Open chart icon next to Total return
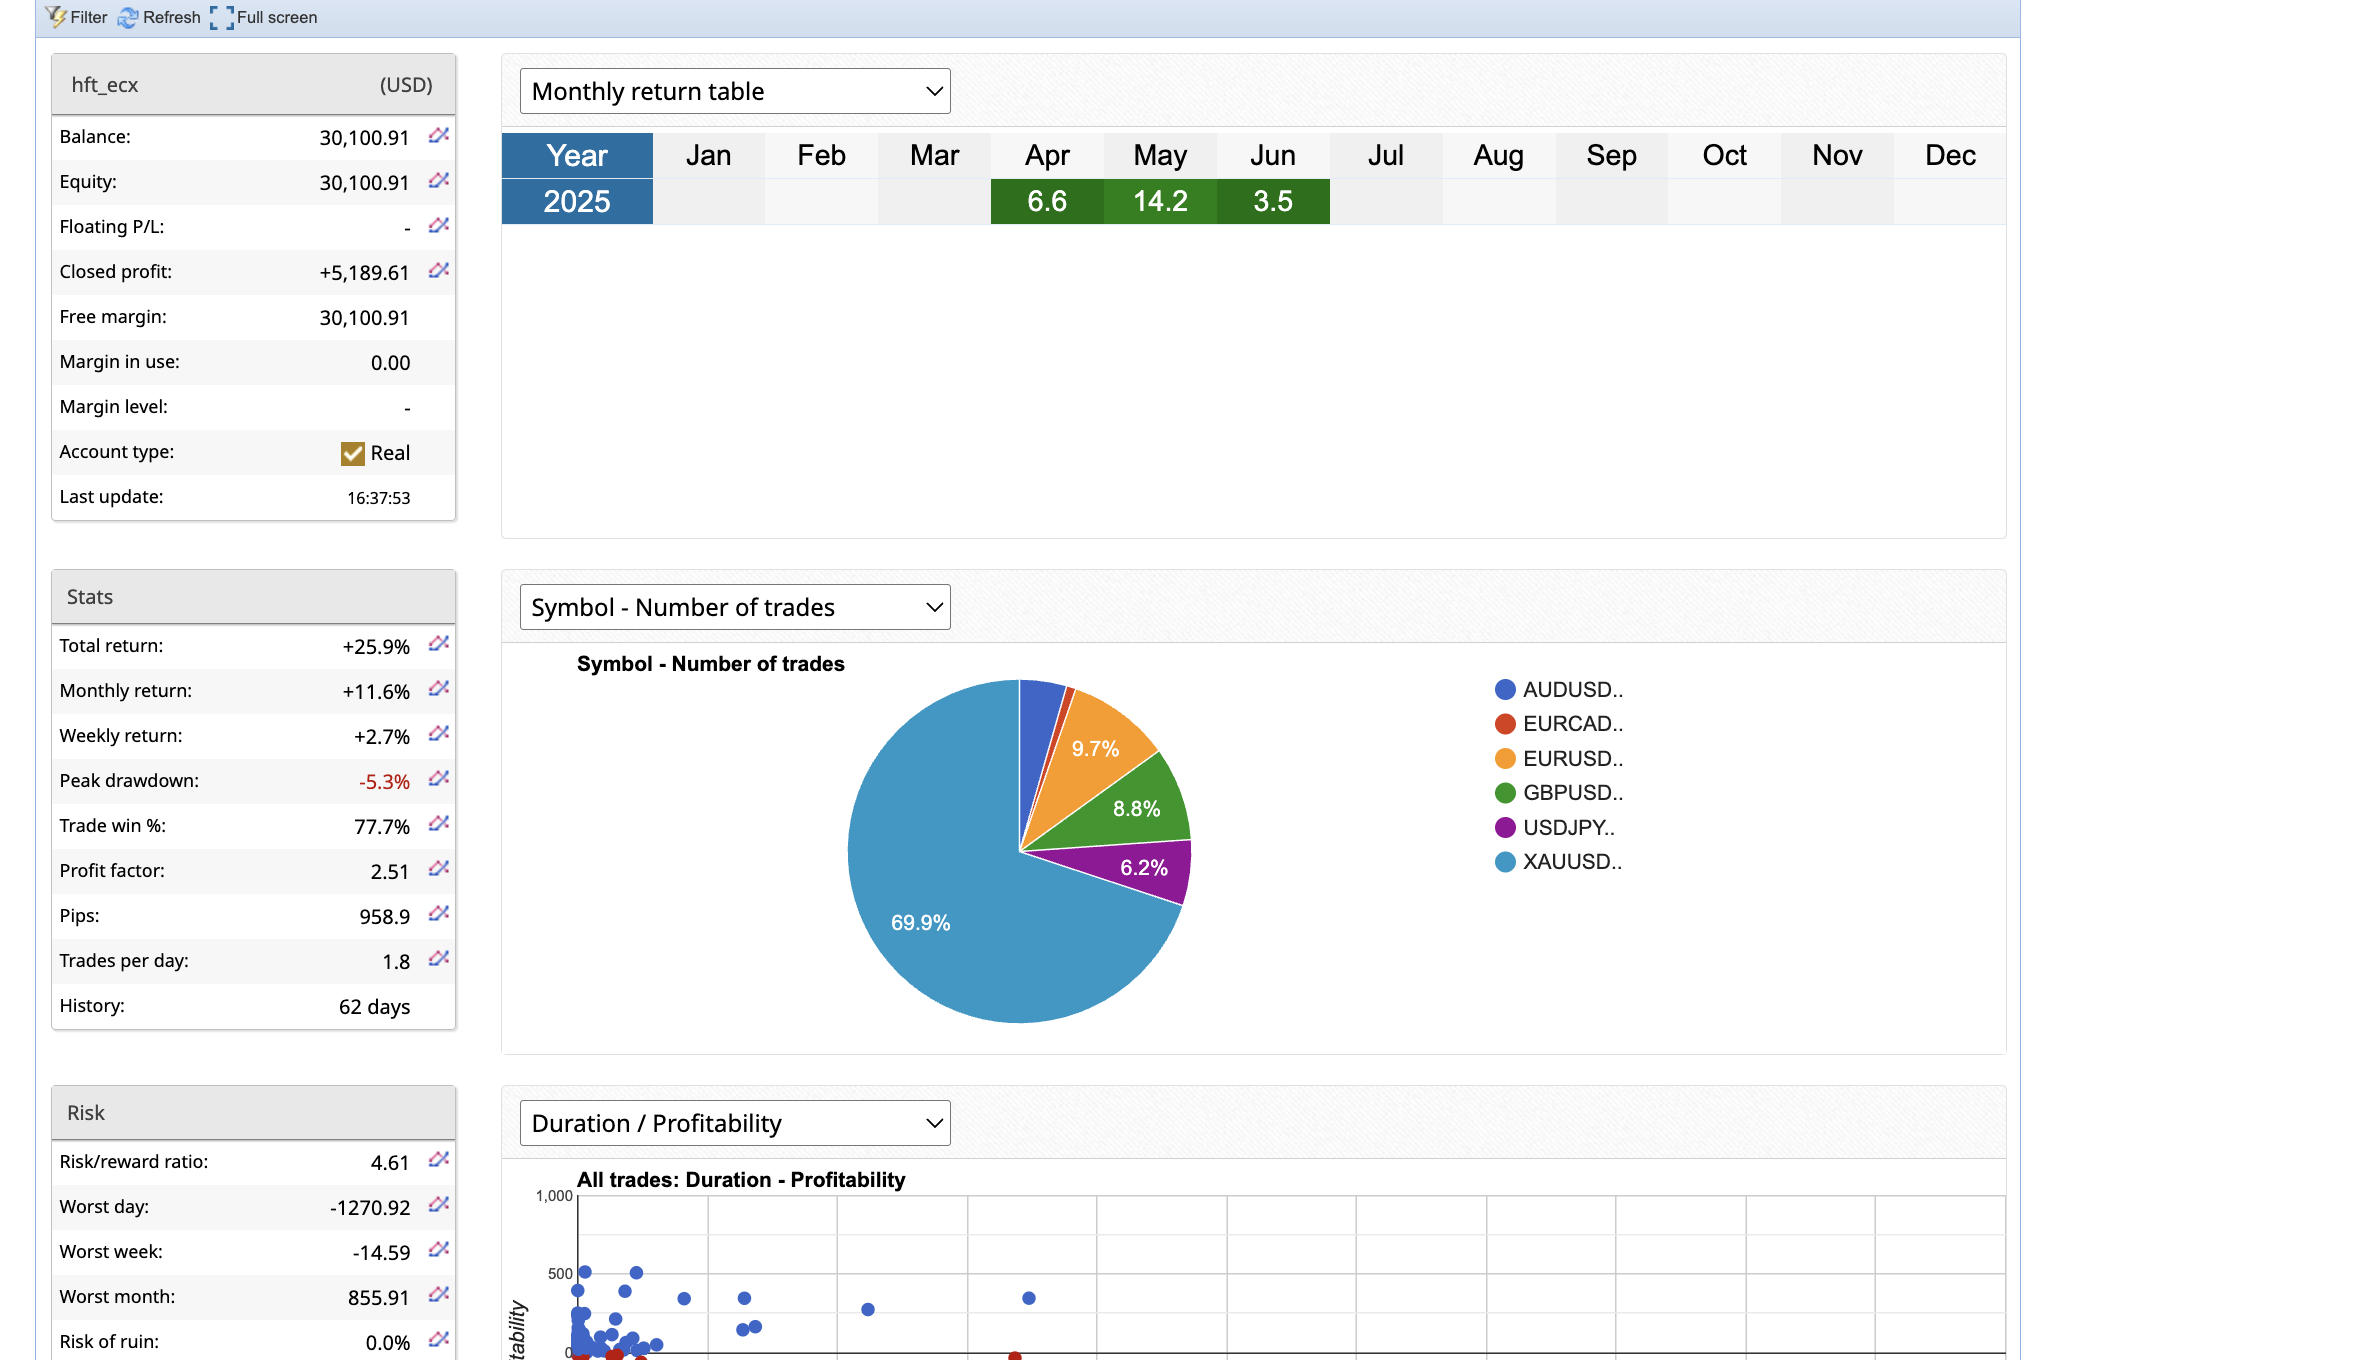Viewport: 2364px width, 1360px height. [438, 644]
